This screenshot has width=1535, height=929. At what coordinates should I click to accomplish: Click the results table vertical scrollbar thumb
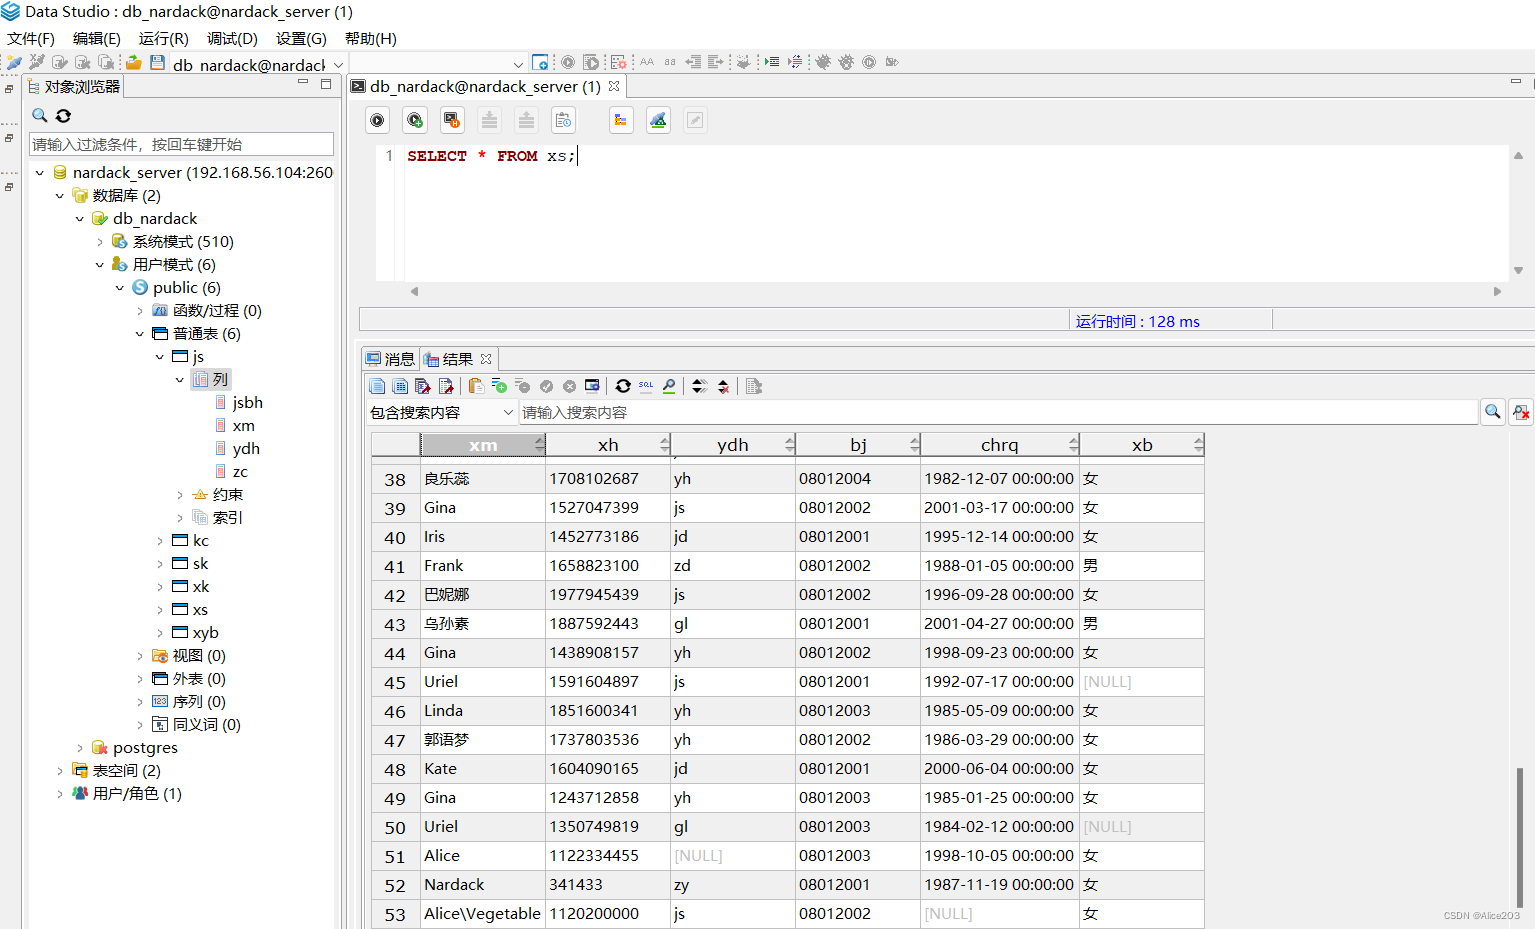click(x=1519, y=837)
